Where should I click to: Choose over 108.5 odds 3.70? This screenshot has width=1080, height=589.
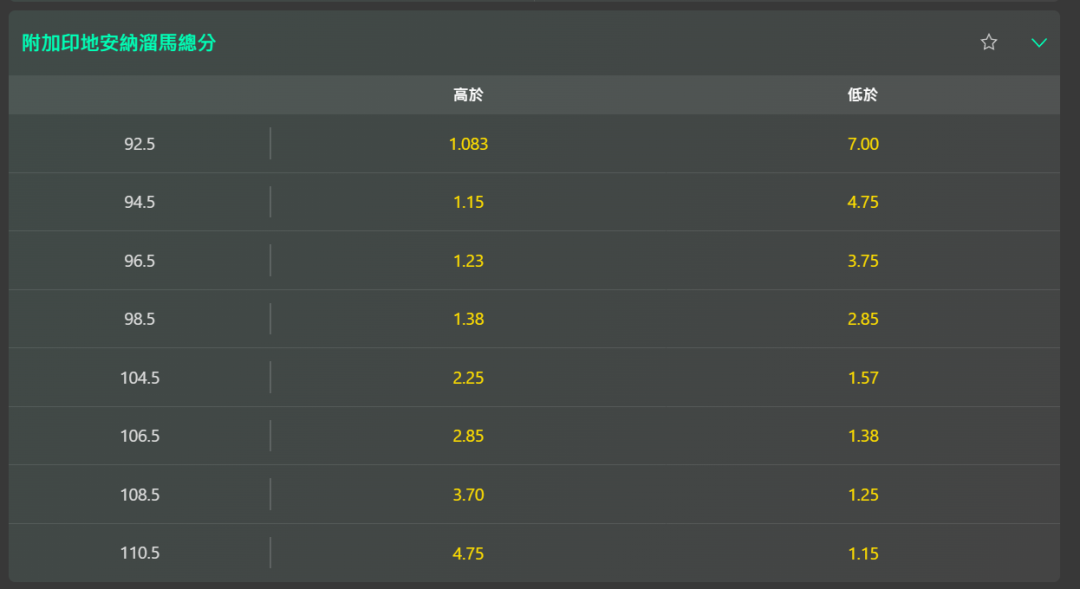pyautogui.click(x=468, y=495)
